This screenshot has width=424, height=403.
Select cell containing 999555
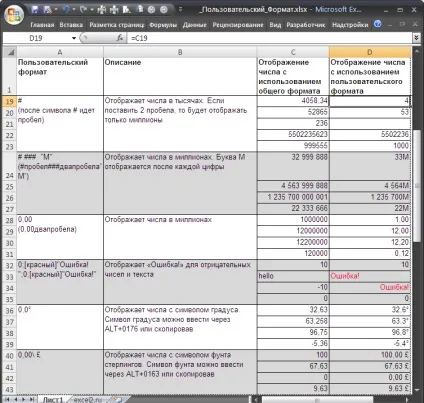click(x=293, y=146)
